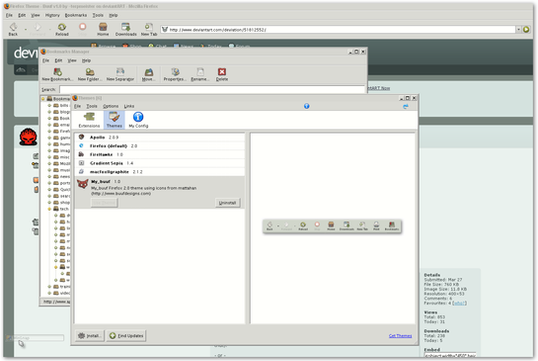
Task: Click the Find Updates button
Action: pos(126,336)
